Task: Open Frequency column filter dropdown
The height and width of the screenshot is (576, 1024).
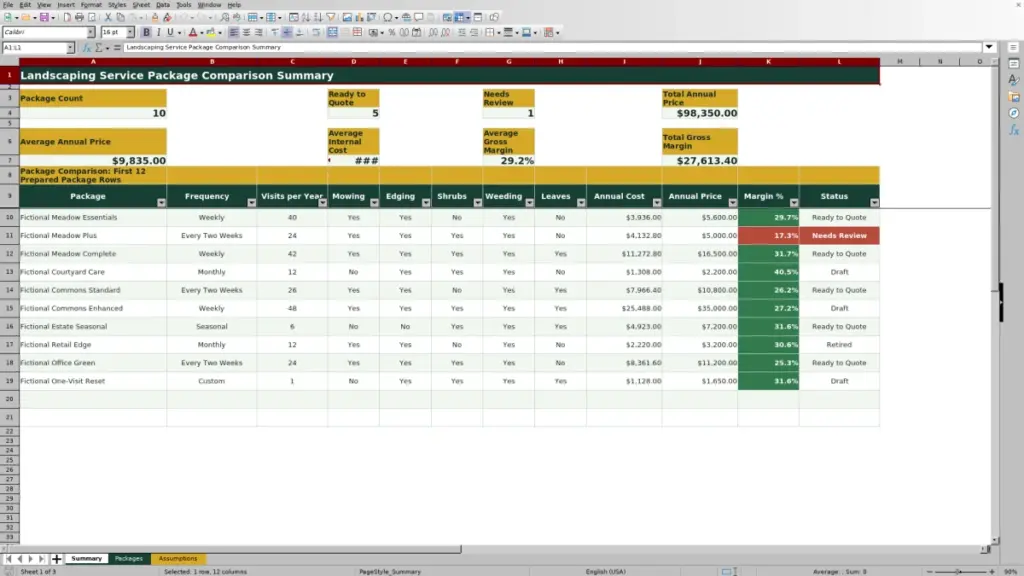Action: [251, 203]
